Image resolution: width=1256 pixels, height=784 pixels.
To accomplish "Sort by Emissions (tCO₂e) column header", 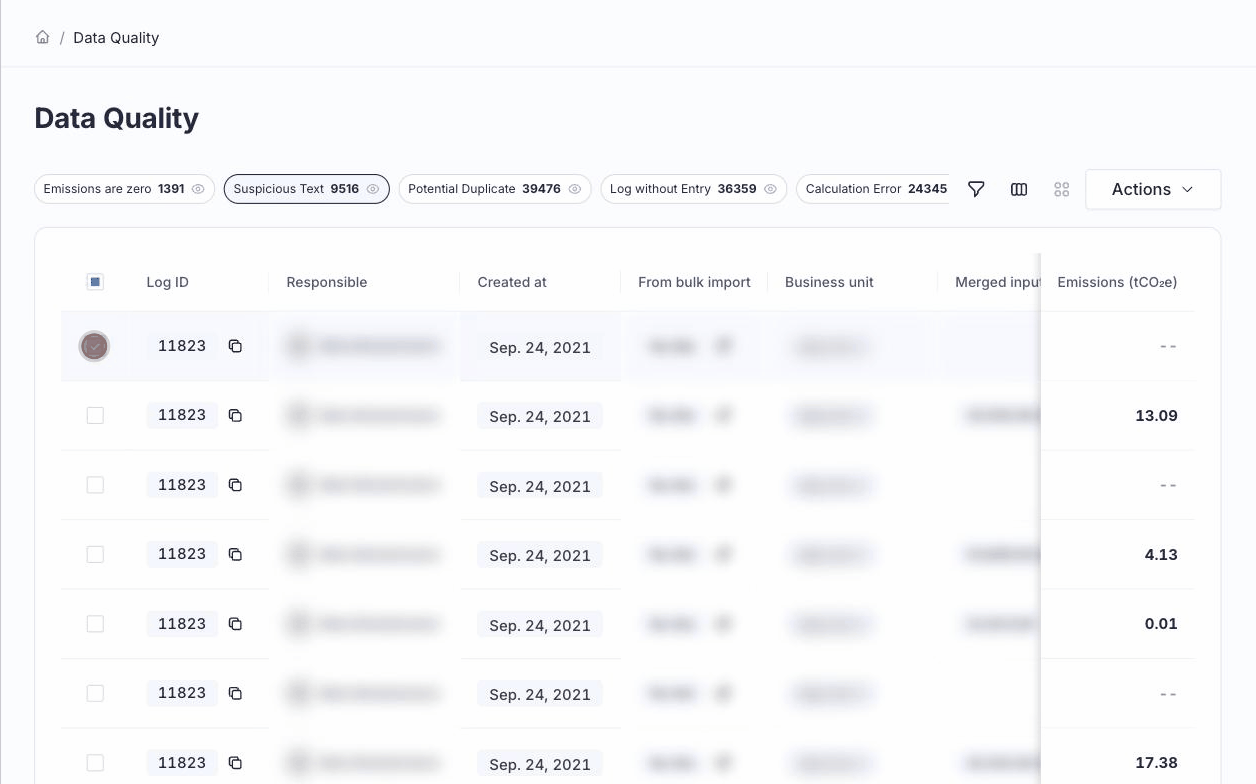I will pos(1117,282).
